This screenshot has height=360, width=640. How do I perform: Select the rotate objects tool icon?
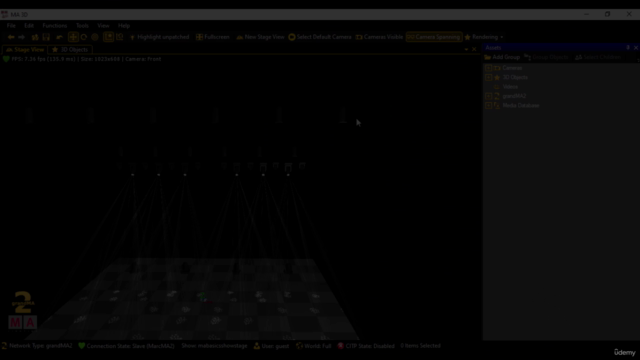point(84,37)
